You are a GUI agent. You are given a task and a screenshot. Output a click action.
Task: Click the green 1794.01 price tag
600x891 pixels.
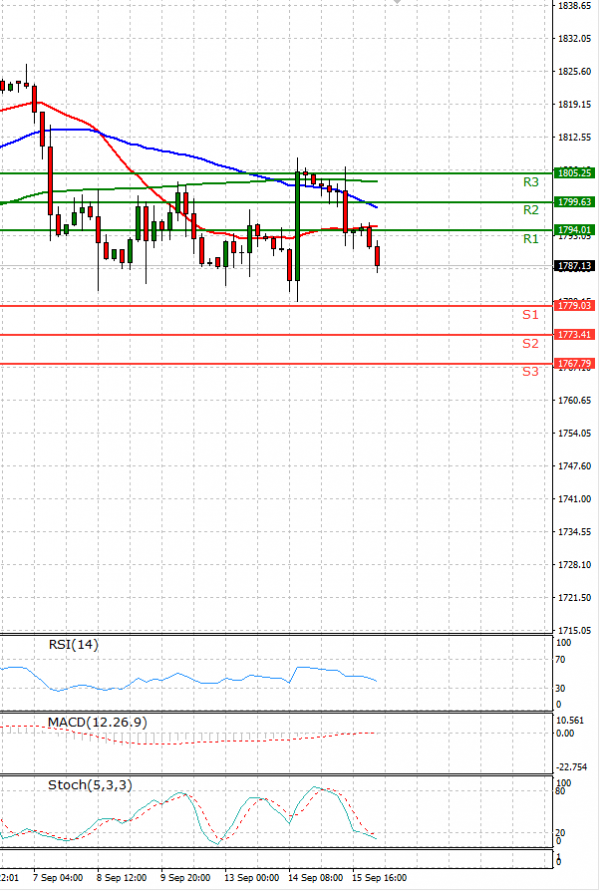click(x=574, y=230)
